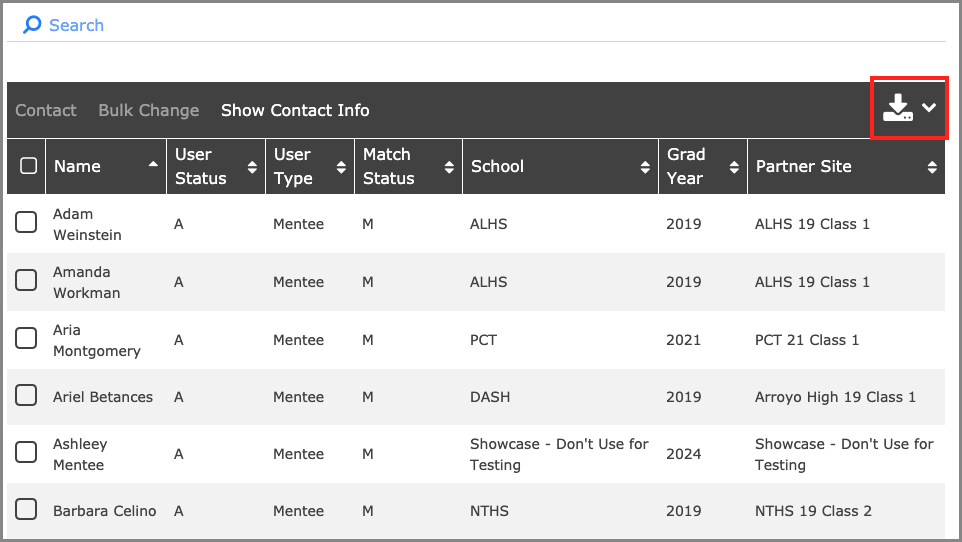This screenshot has height=542, width=962.
Task: Sort by School column arrows
Action: pyautogui.click(x=645, y=167)
